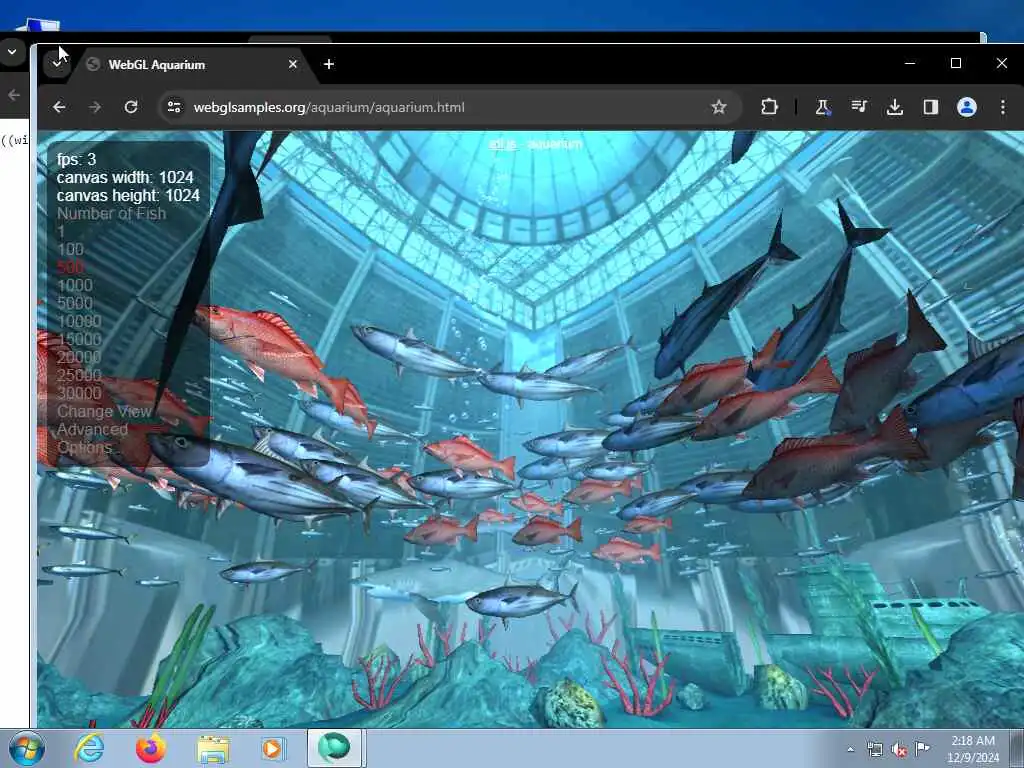The width and height of the screenshot is (1024, 768).
Task: Open Windows Media Player taskbar icon
Action: (272, 748)
